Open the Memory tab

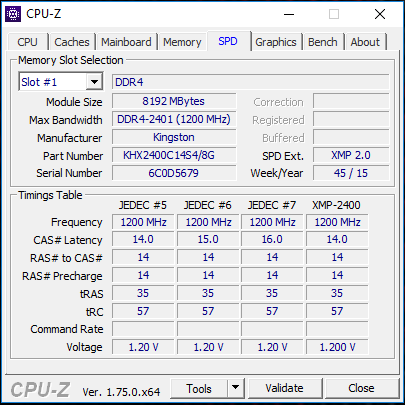[182, 42]
